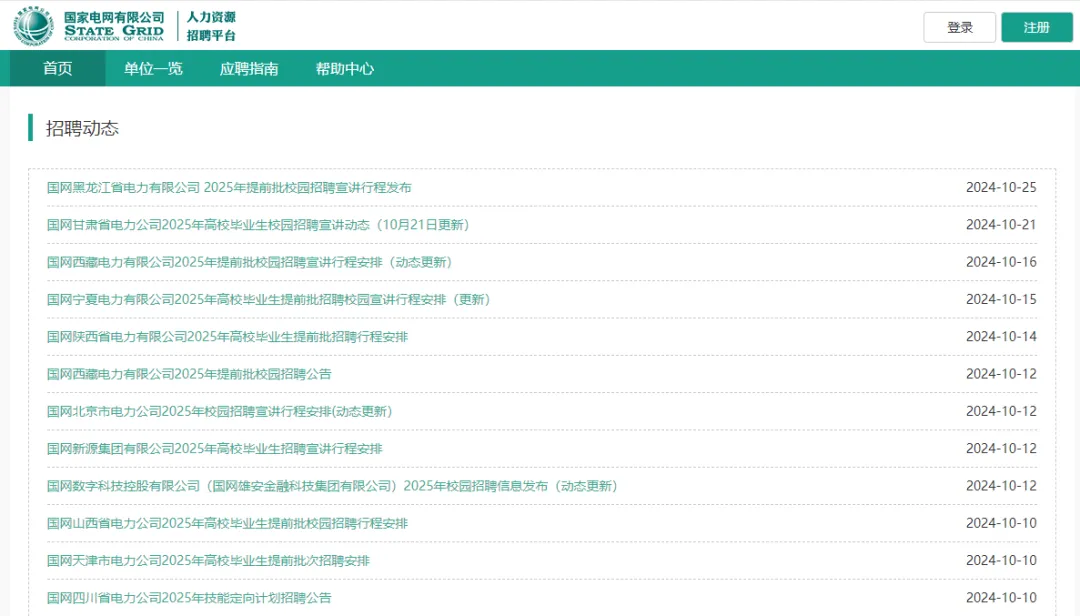This screenshot has width=1080, height=616.
Task: Click the State Grid globe logo
Action: click(33, 25)
